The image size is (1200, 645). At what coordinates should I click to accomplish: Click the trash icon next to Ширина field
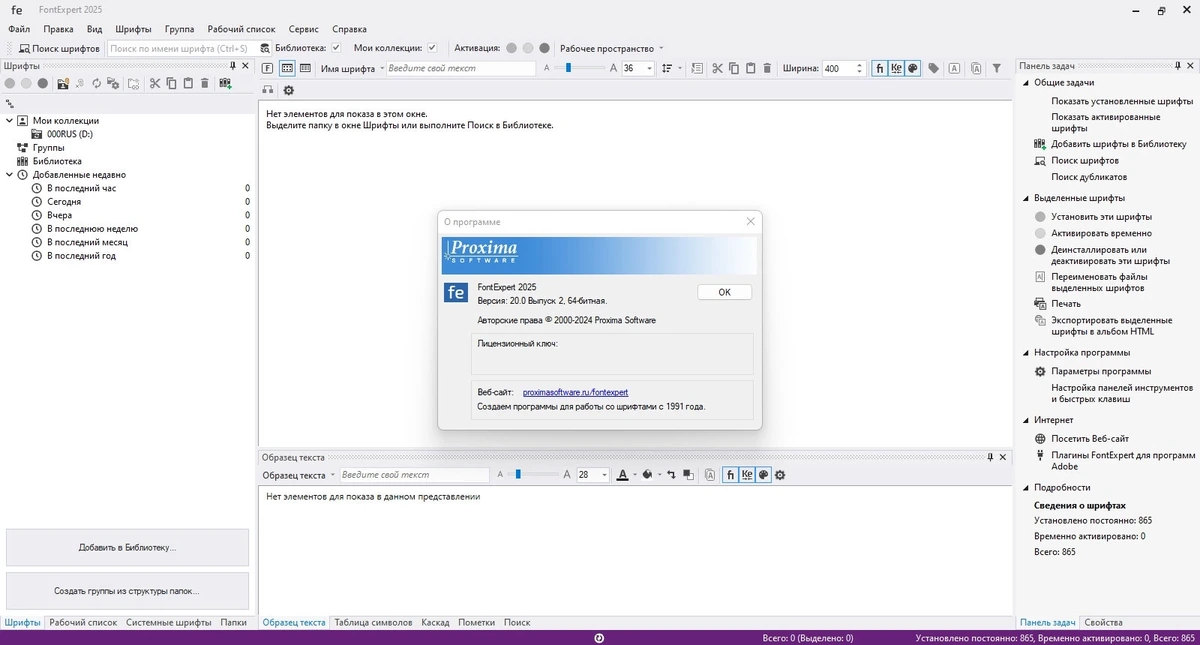tap(767, 68)
